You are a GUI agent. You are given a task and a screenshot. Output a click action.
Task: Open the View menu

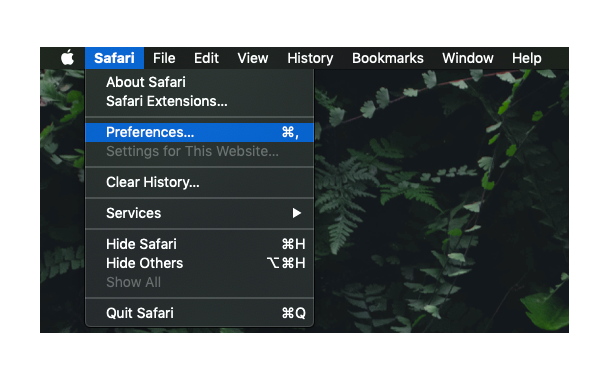tap(253, 58)
